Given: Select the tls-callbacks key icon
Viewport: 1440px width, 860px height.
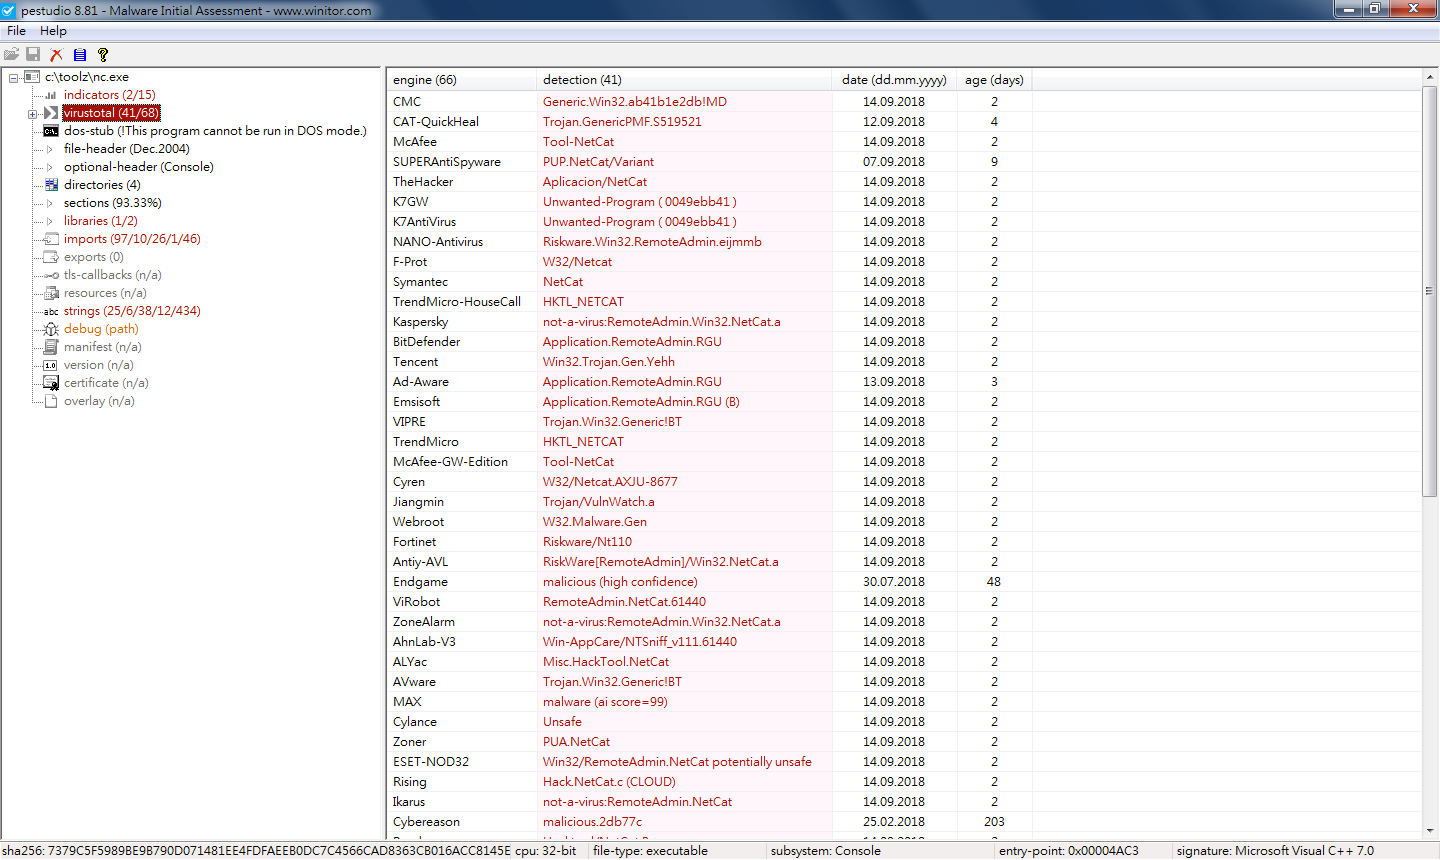Looking at the screenshot, I should [x=51, y=275].
